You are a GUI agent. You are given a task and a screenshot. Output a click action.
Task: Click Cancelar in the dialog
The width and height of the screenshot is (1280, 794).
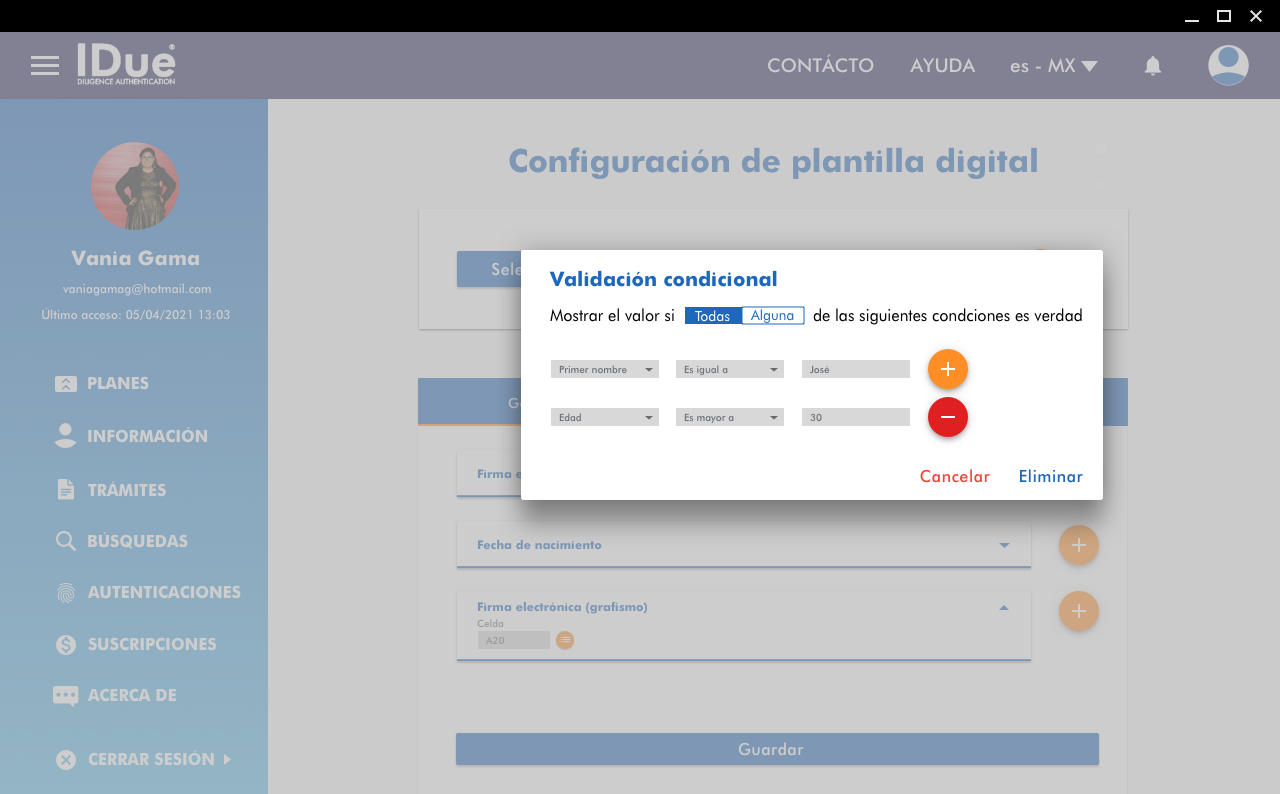pyautogui.click(x=954, y=477)
